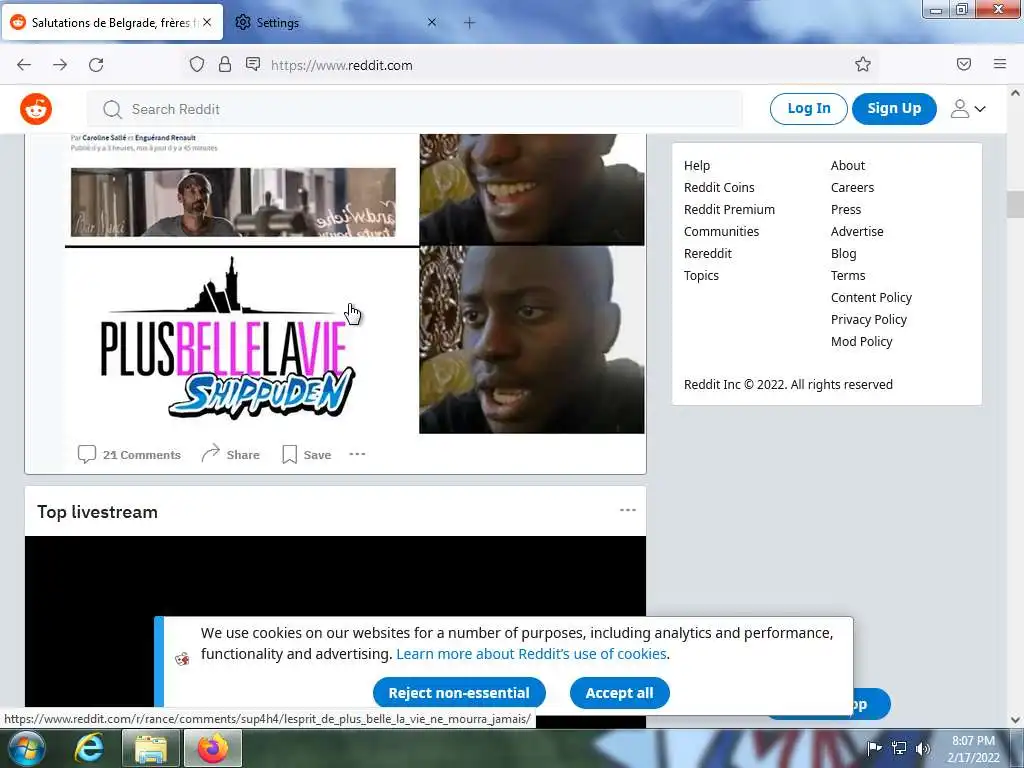Click the search magnifier icon
Image resolution: width=1024 pixels, height=768 pixels.
112,109
